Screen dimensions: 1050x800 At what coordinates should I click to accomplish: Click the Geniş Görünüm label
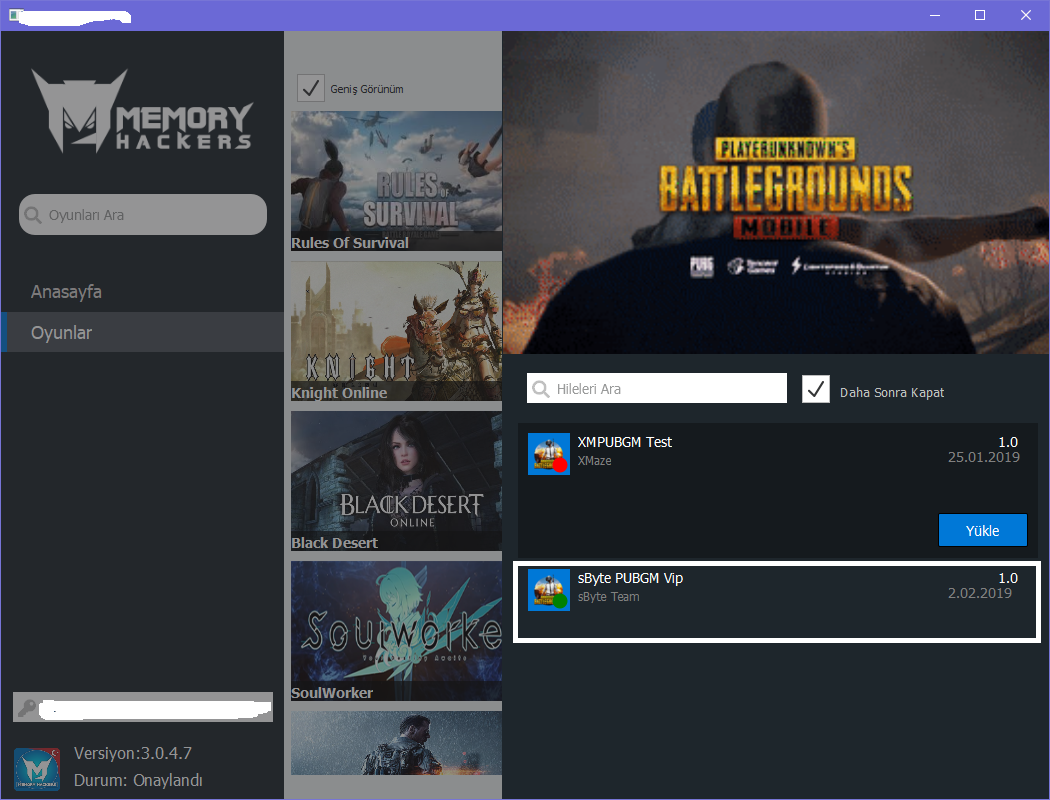(x=367, y=89)
